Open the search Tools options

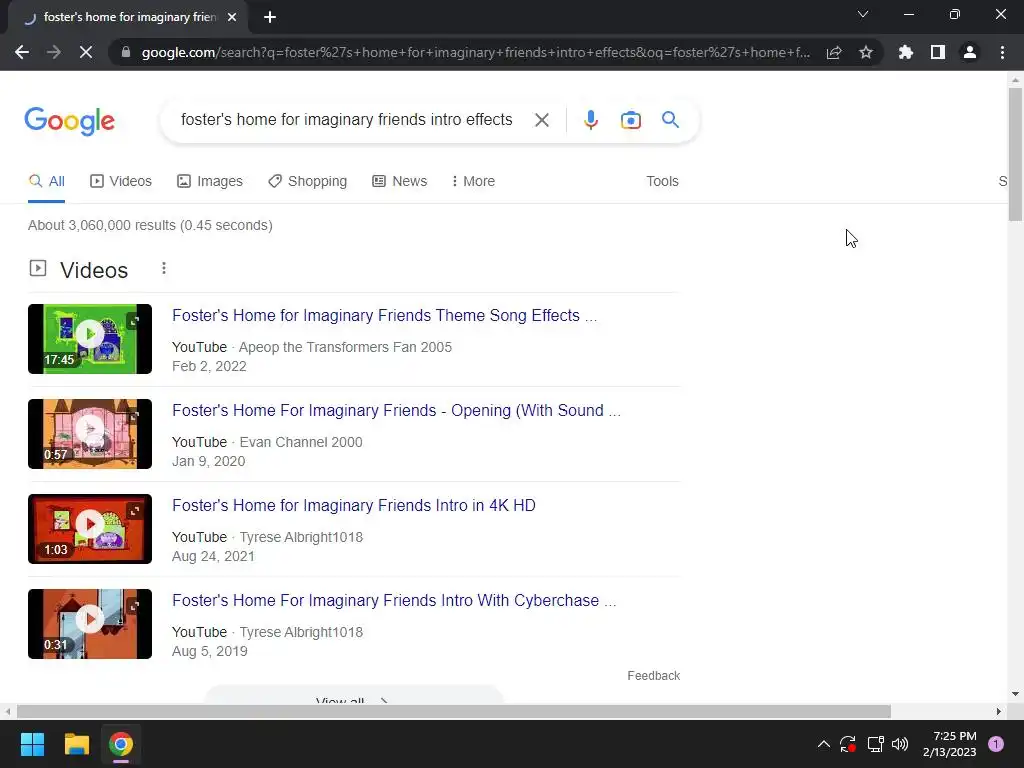coord(662,182)
